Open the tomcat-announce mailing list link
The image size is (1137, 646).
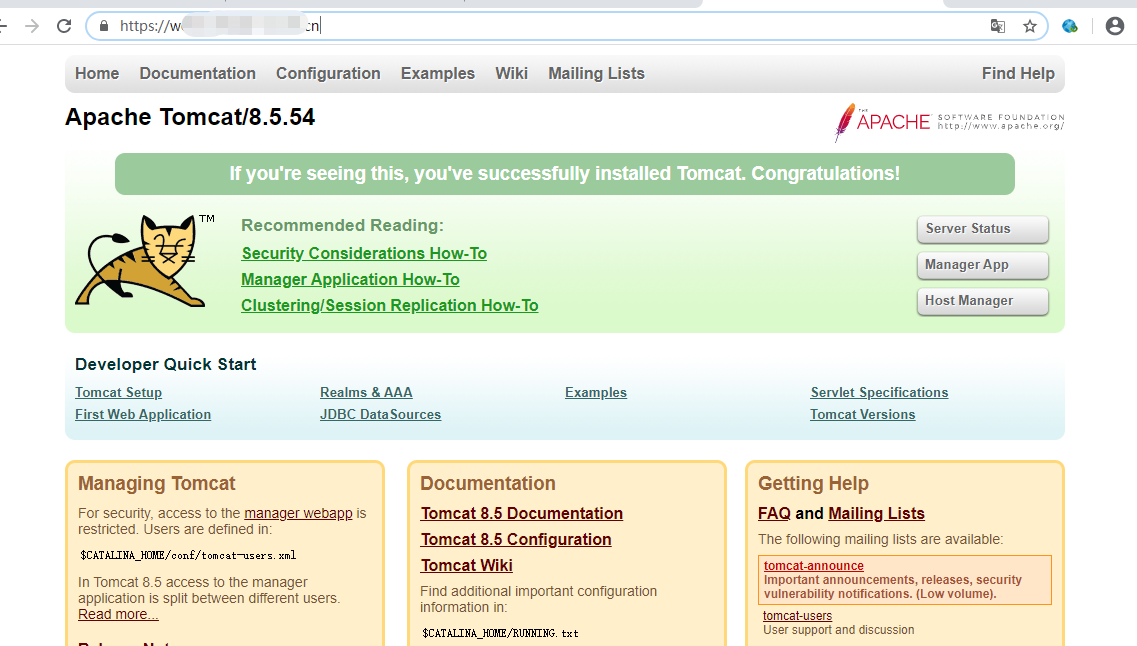[814, 566]
